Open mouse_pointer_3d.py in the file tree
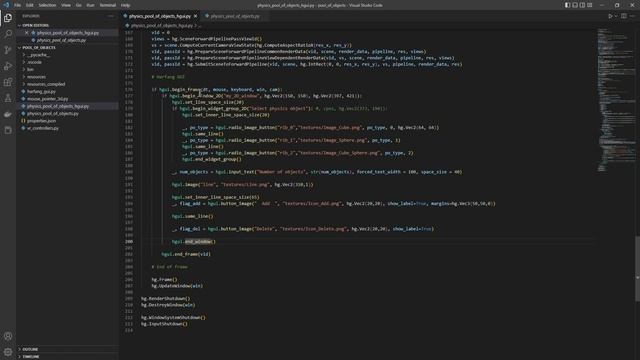Viewport: 640px width, 360px height. pos(47,99)
